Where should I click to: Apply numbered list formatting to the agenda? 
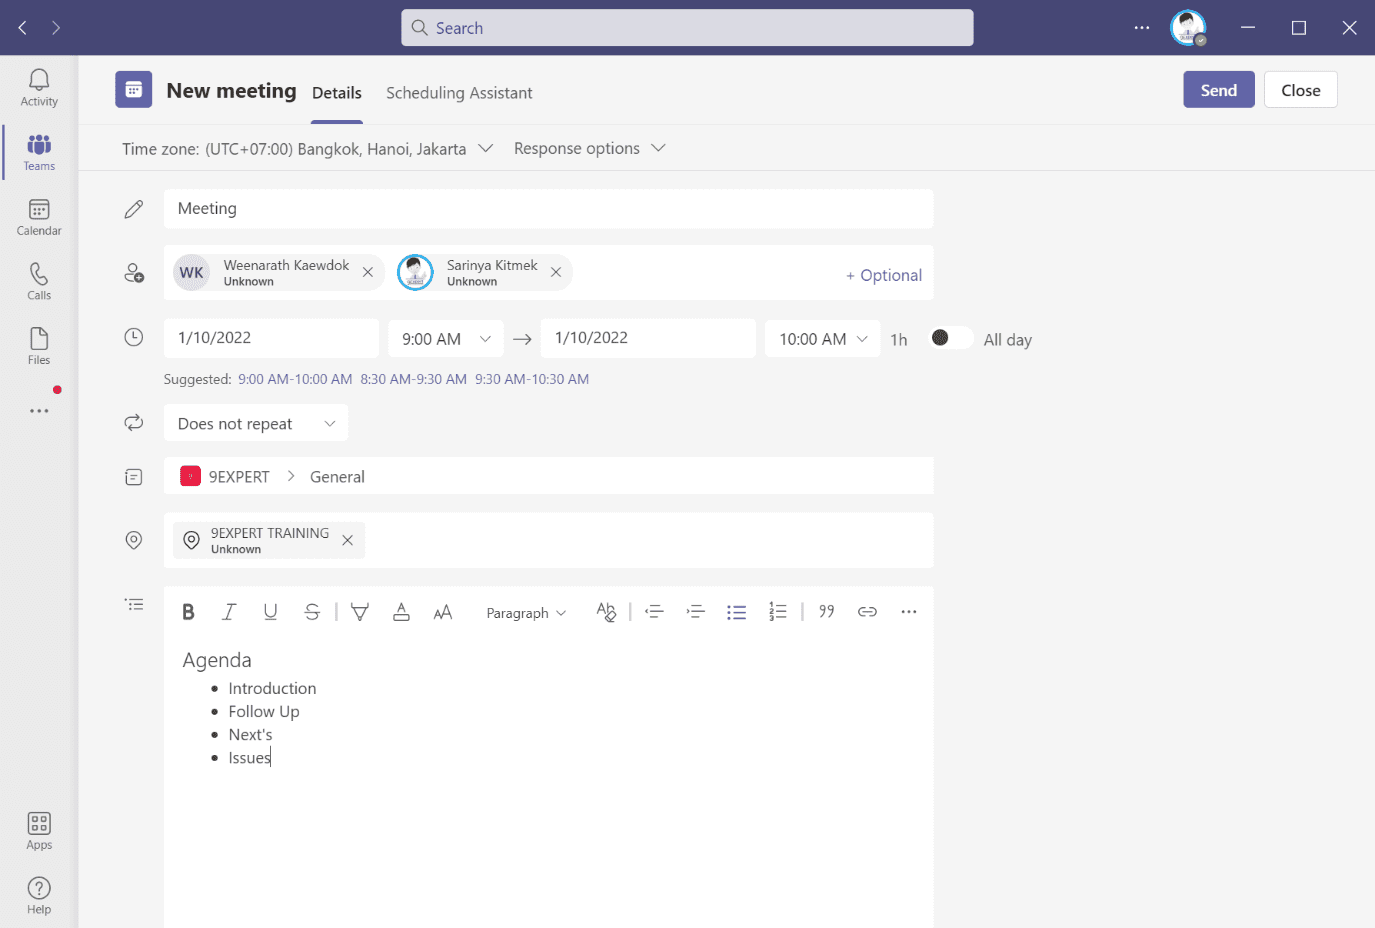pos(778,611)
